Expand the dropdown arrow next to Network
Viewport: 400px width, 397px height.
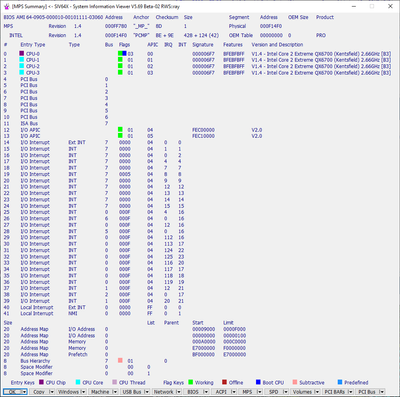click(x=178, y=392)
